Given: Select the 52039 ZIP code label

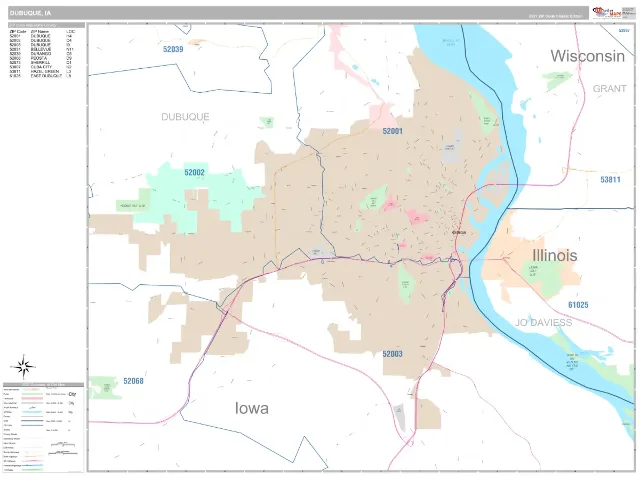Looking at the screenshot, I should pos(173,49).
